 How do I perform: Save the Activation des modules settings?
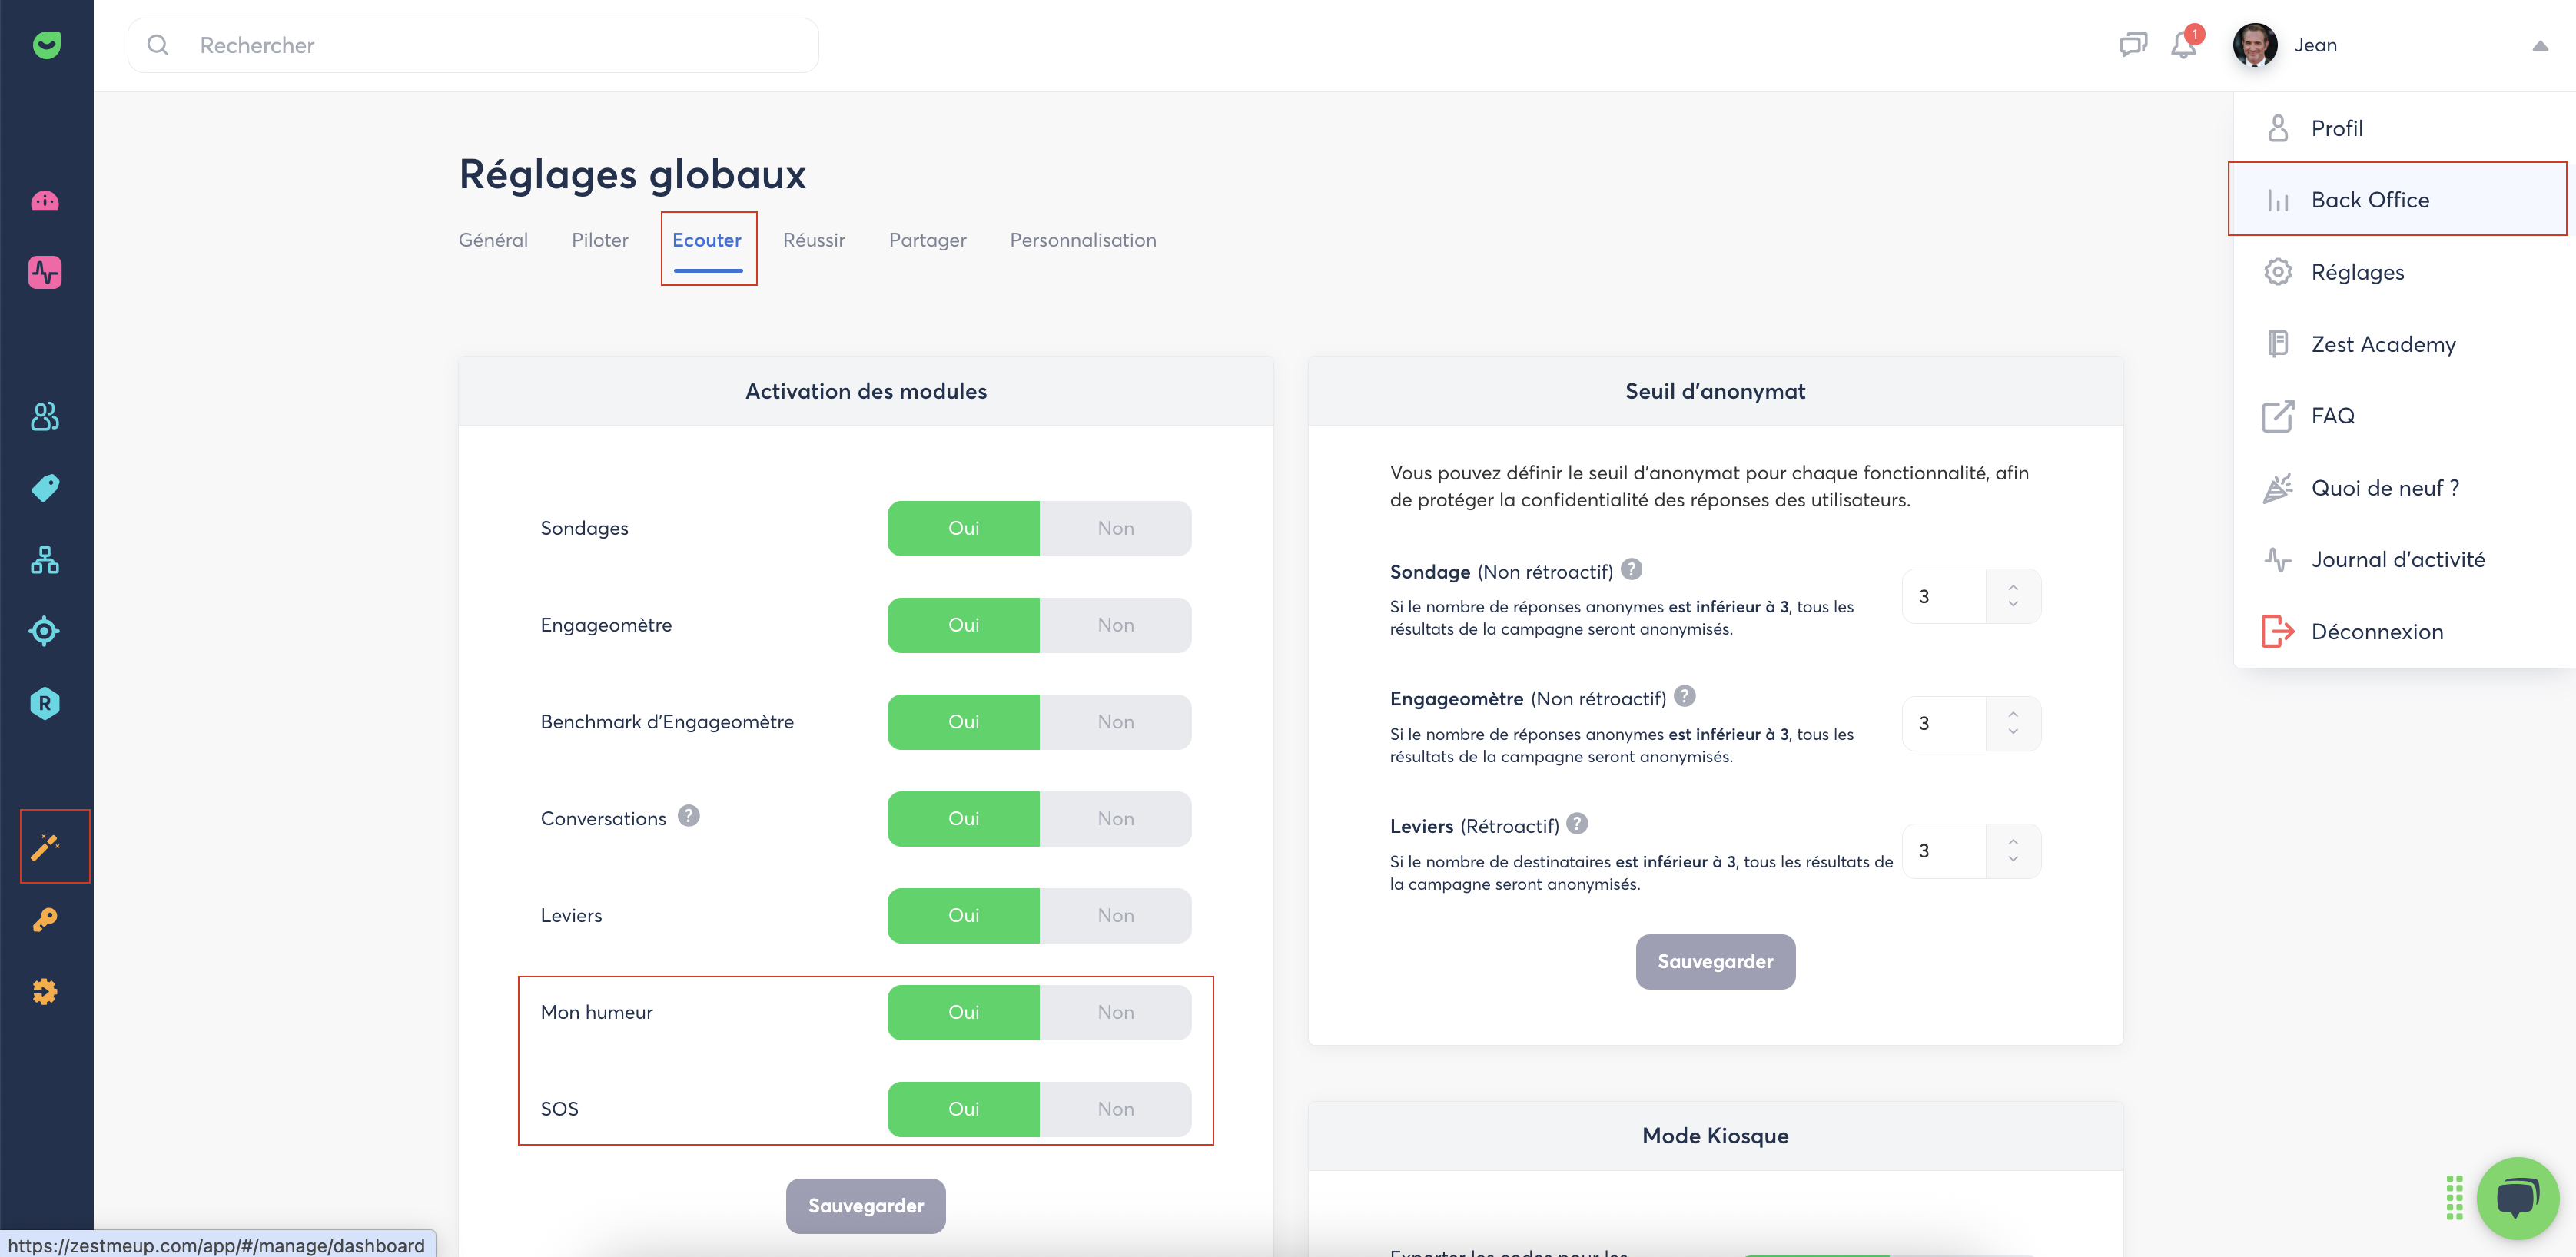click(x=865, y=1206)
